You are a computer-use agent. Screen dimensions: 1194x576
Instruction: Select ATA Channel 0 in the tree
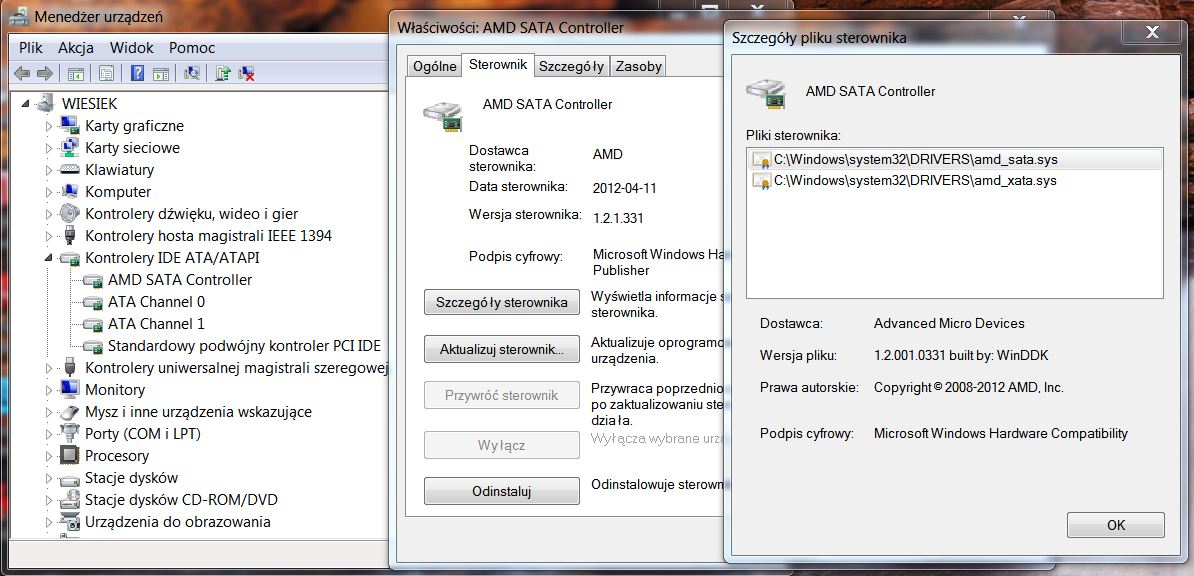click(x=156, y=302)
